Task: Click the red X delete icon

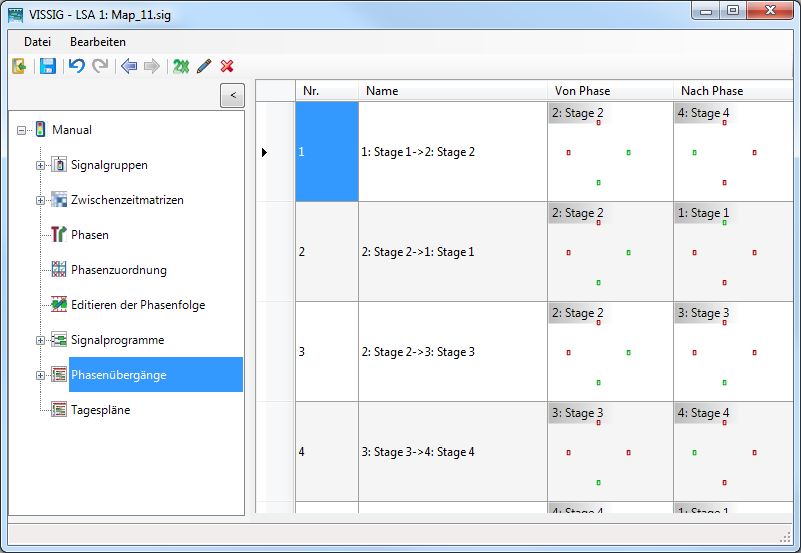Action: (227, 66)
